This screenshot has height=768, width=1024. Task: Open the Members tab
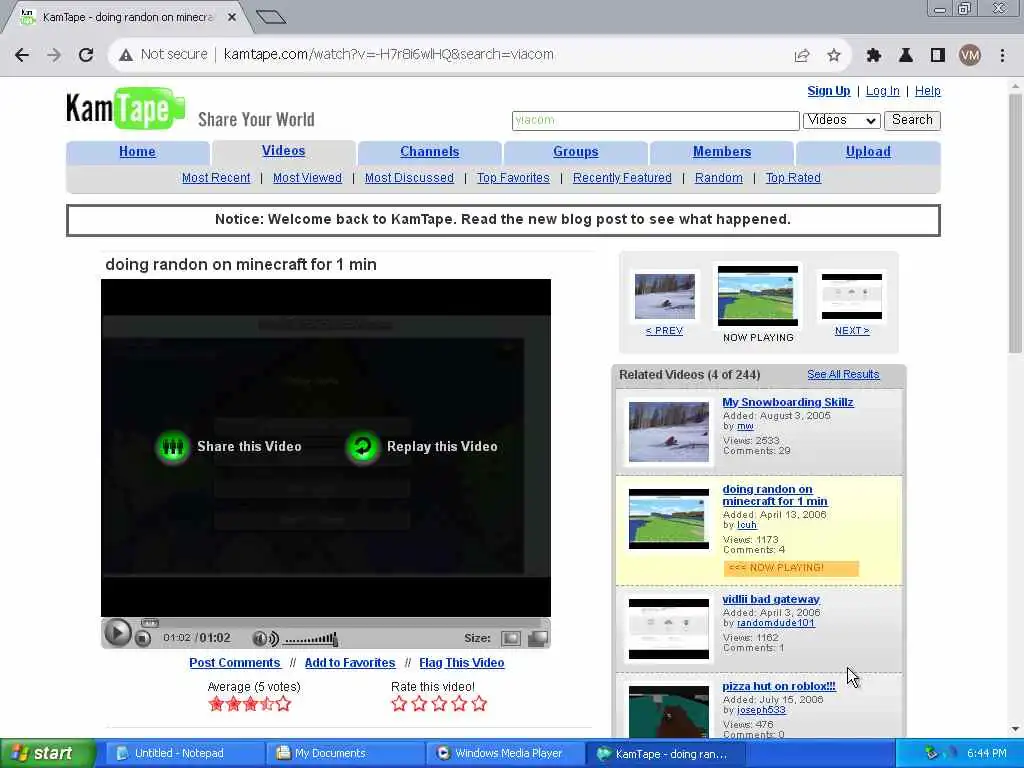pyautogui.click(x=722, y=152)
